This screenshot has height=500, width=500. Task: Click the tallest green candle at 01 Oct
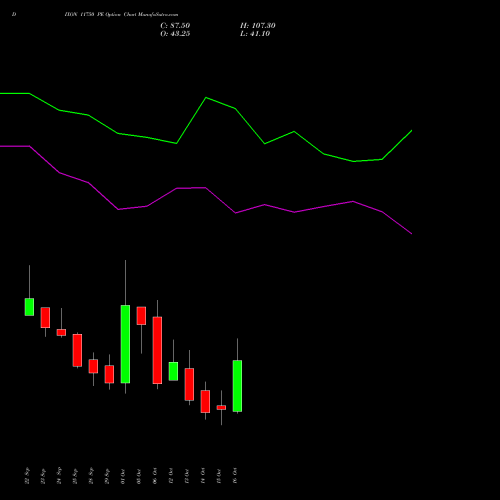(x=125, y=344)
